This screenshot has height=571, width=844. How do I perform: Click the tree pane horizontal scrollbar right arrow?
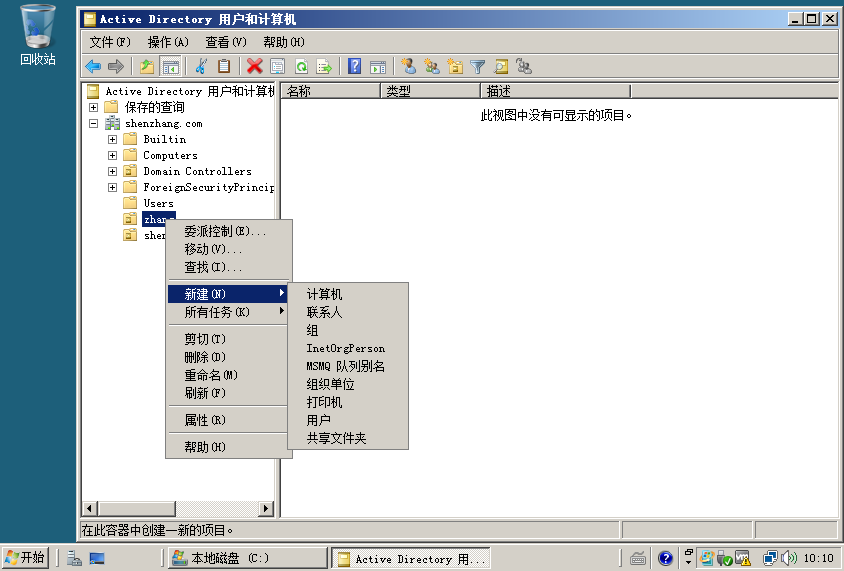pyautogui.click(x=266, y=509)
